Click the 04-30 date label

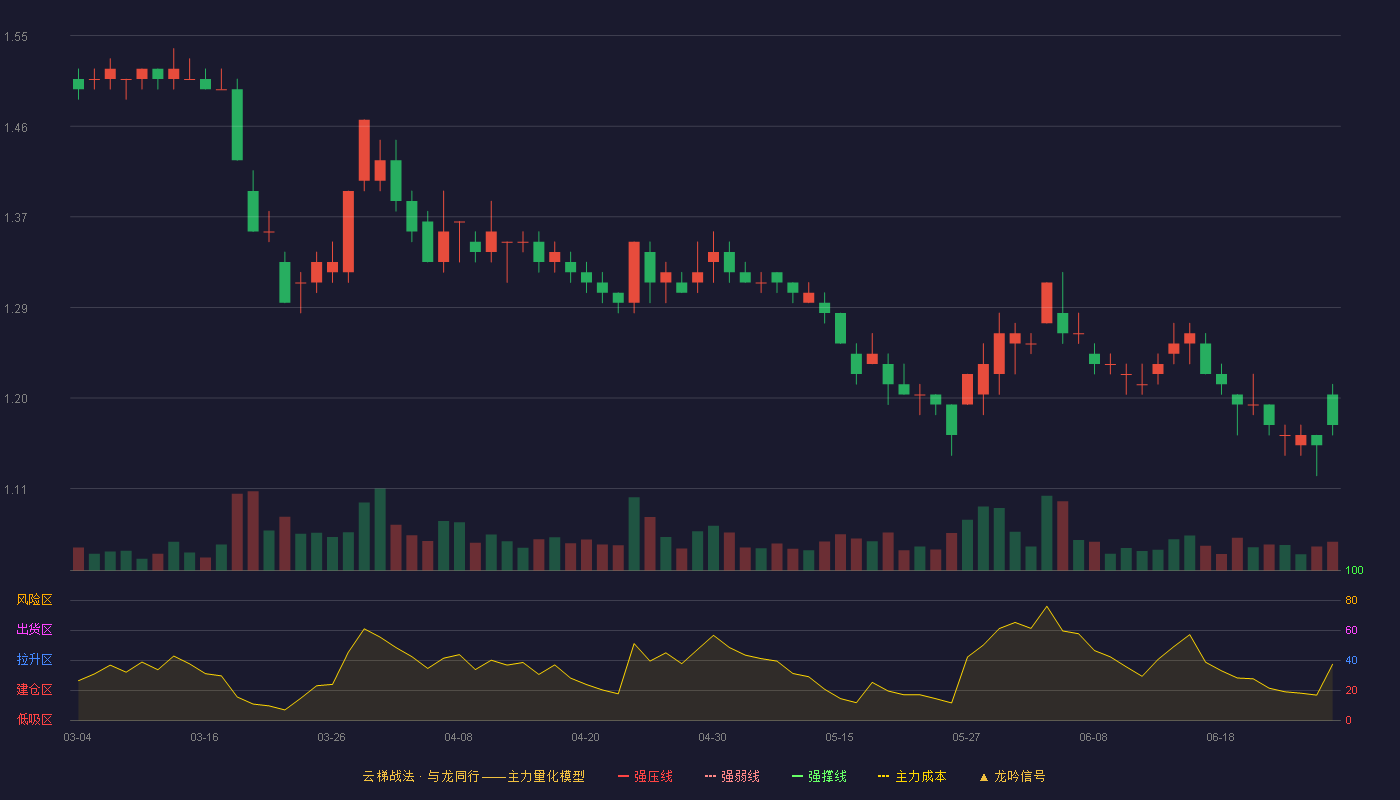712,737
